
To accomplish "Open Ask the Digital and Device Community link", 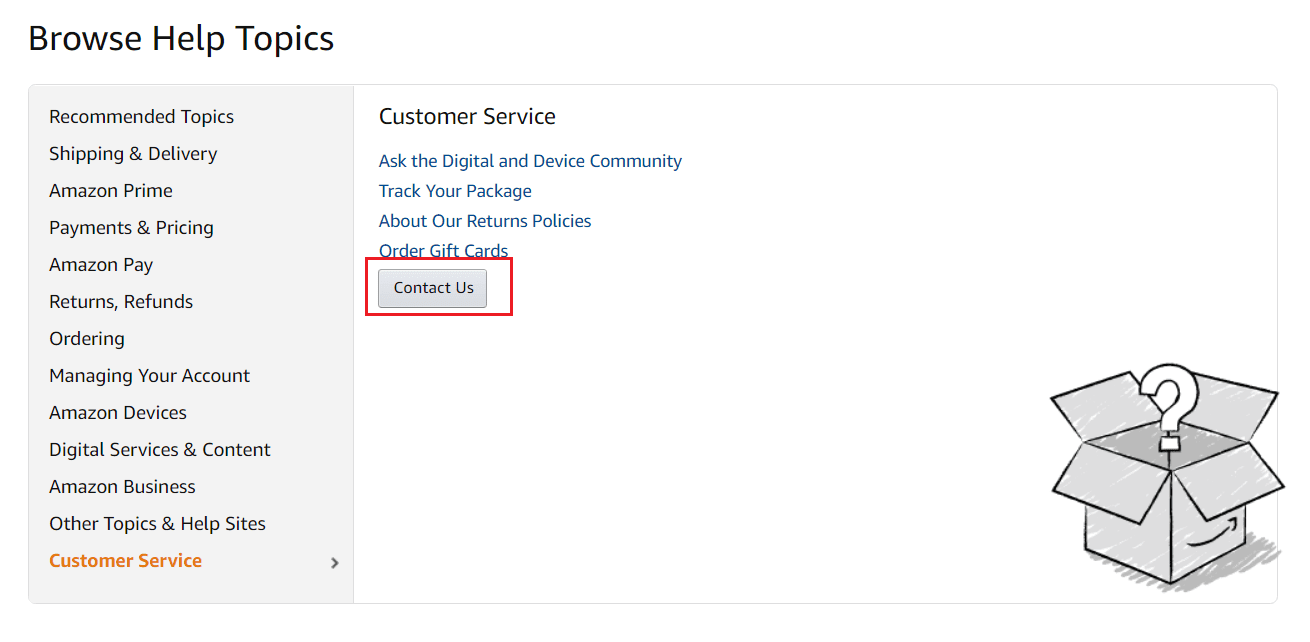I will coord(530,161).
